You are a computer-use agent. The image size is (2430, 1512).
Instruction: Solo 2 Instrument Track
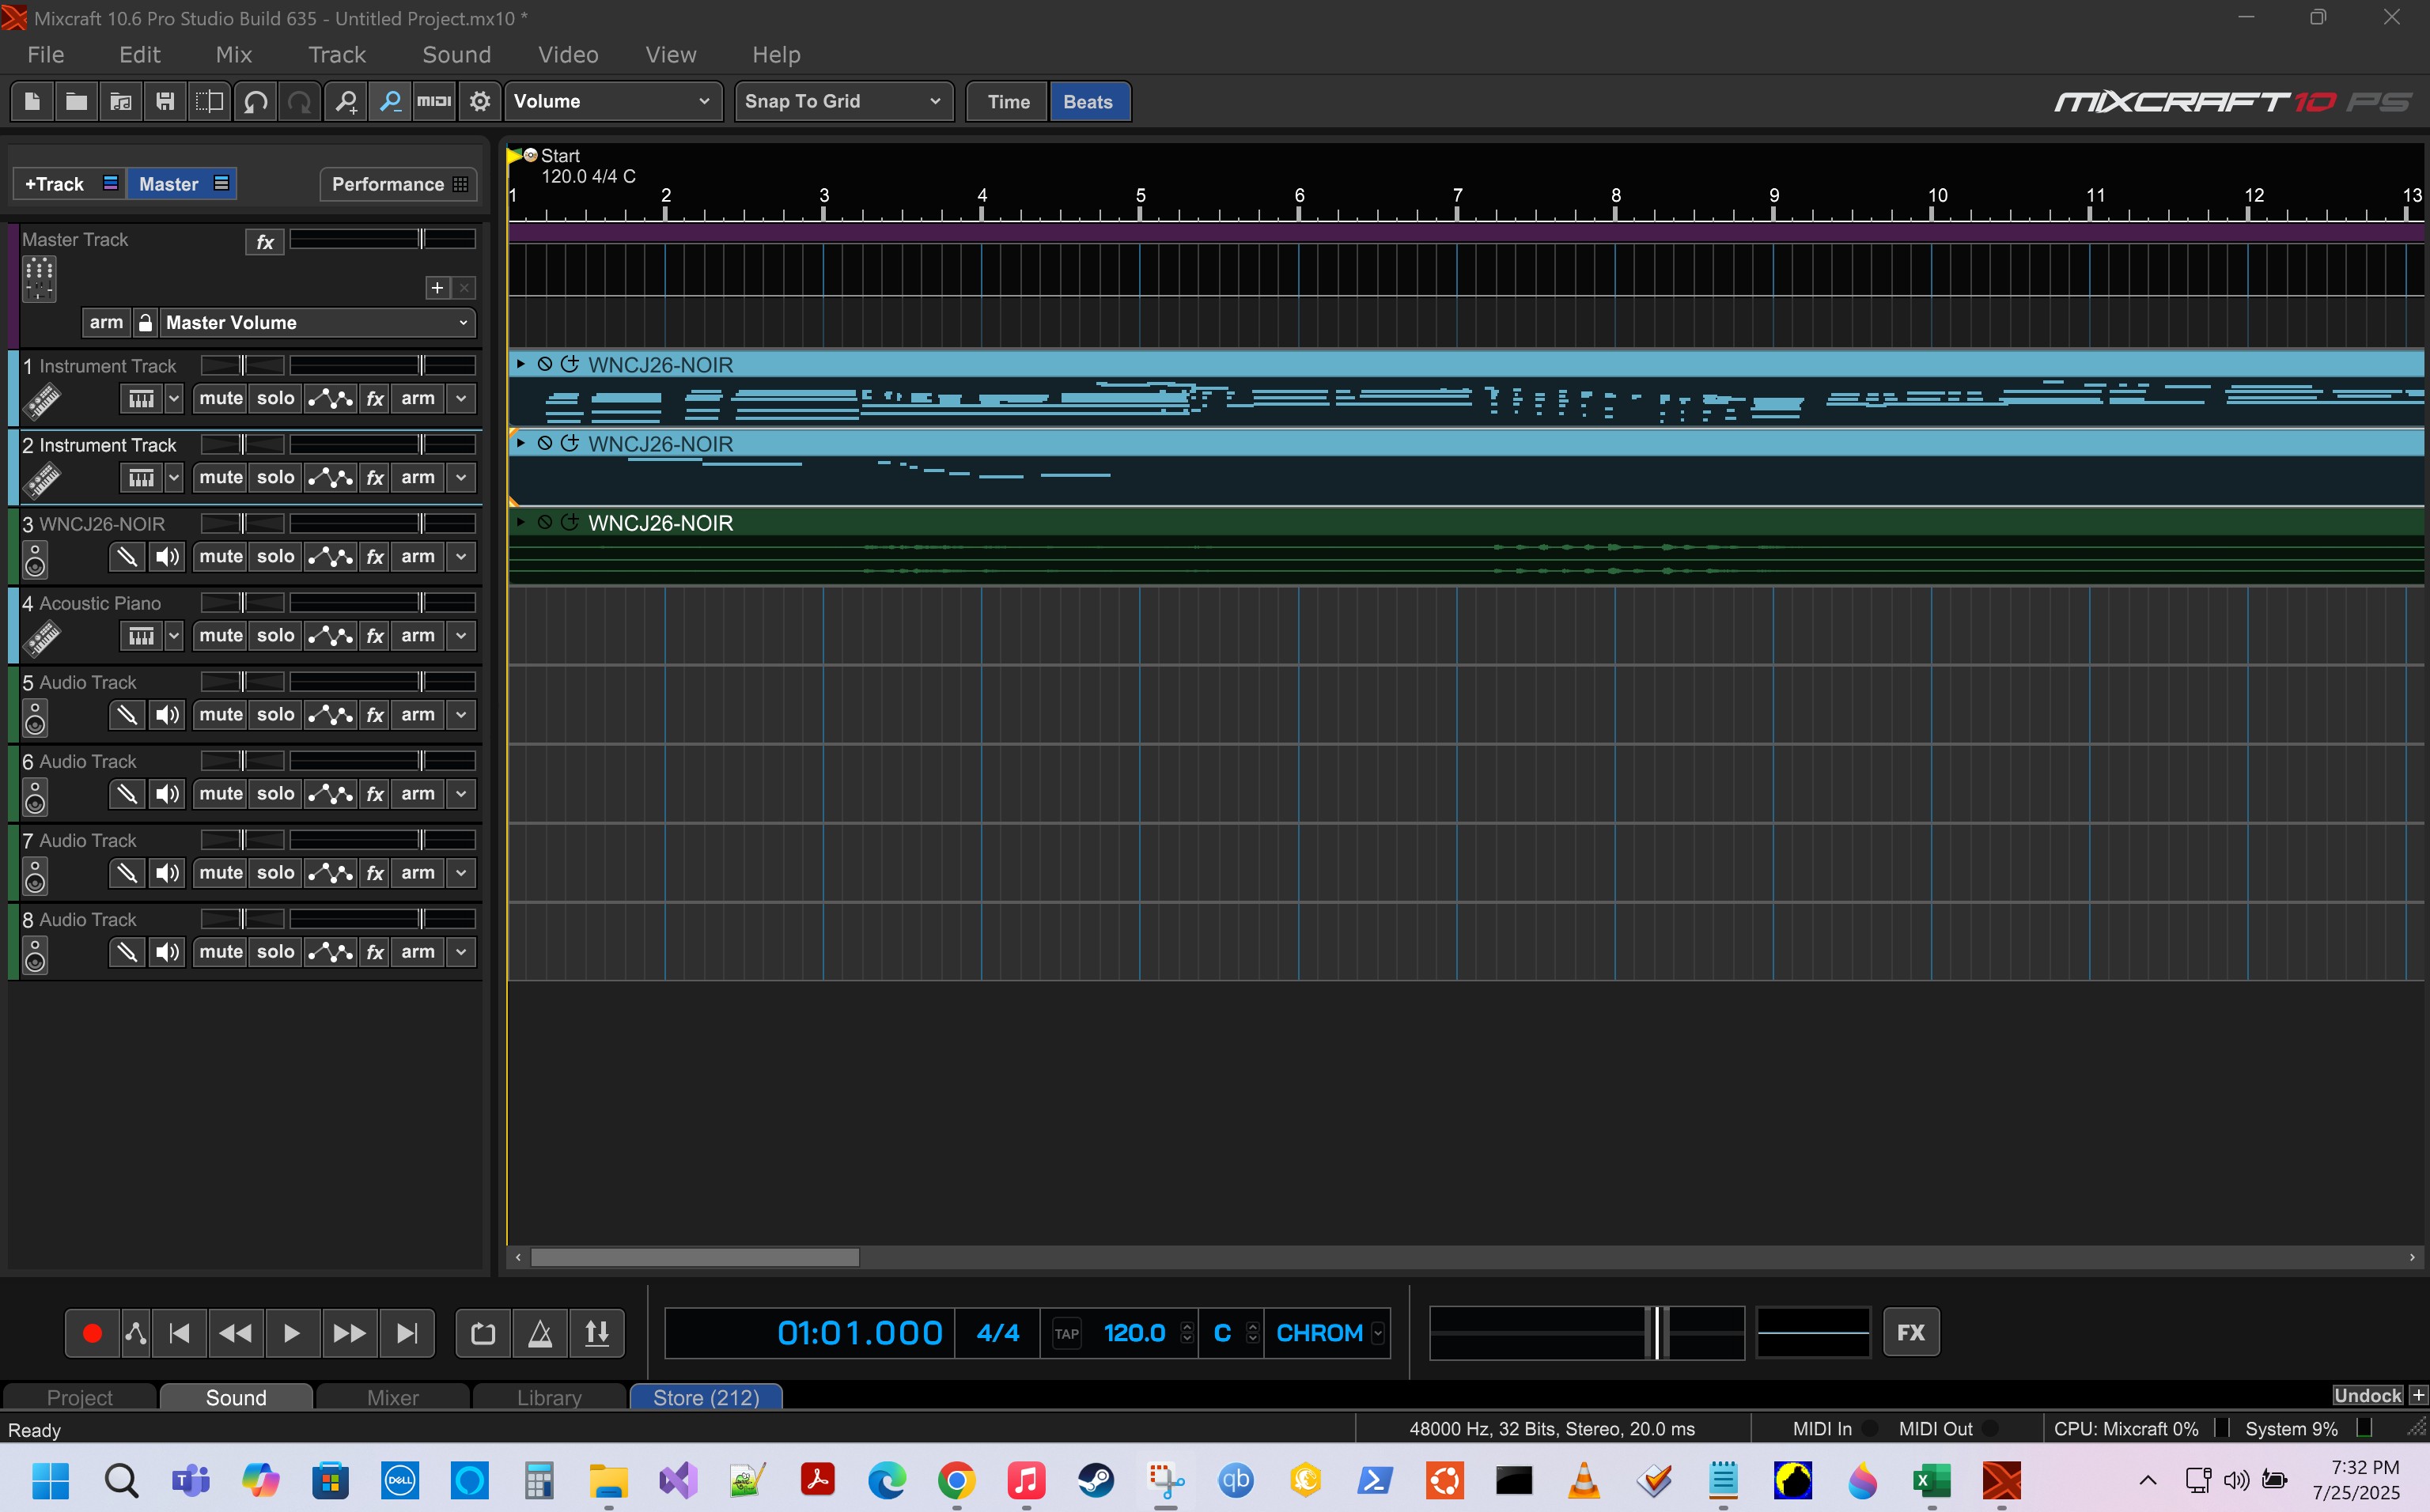click(275, 477)
